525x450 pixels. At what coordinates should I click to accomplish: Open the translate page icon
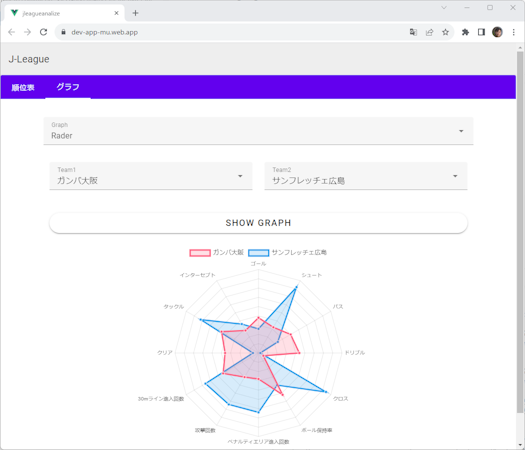[413, 32]
